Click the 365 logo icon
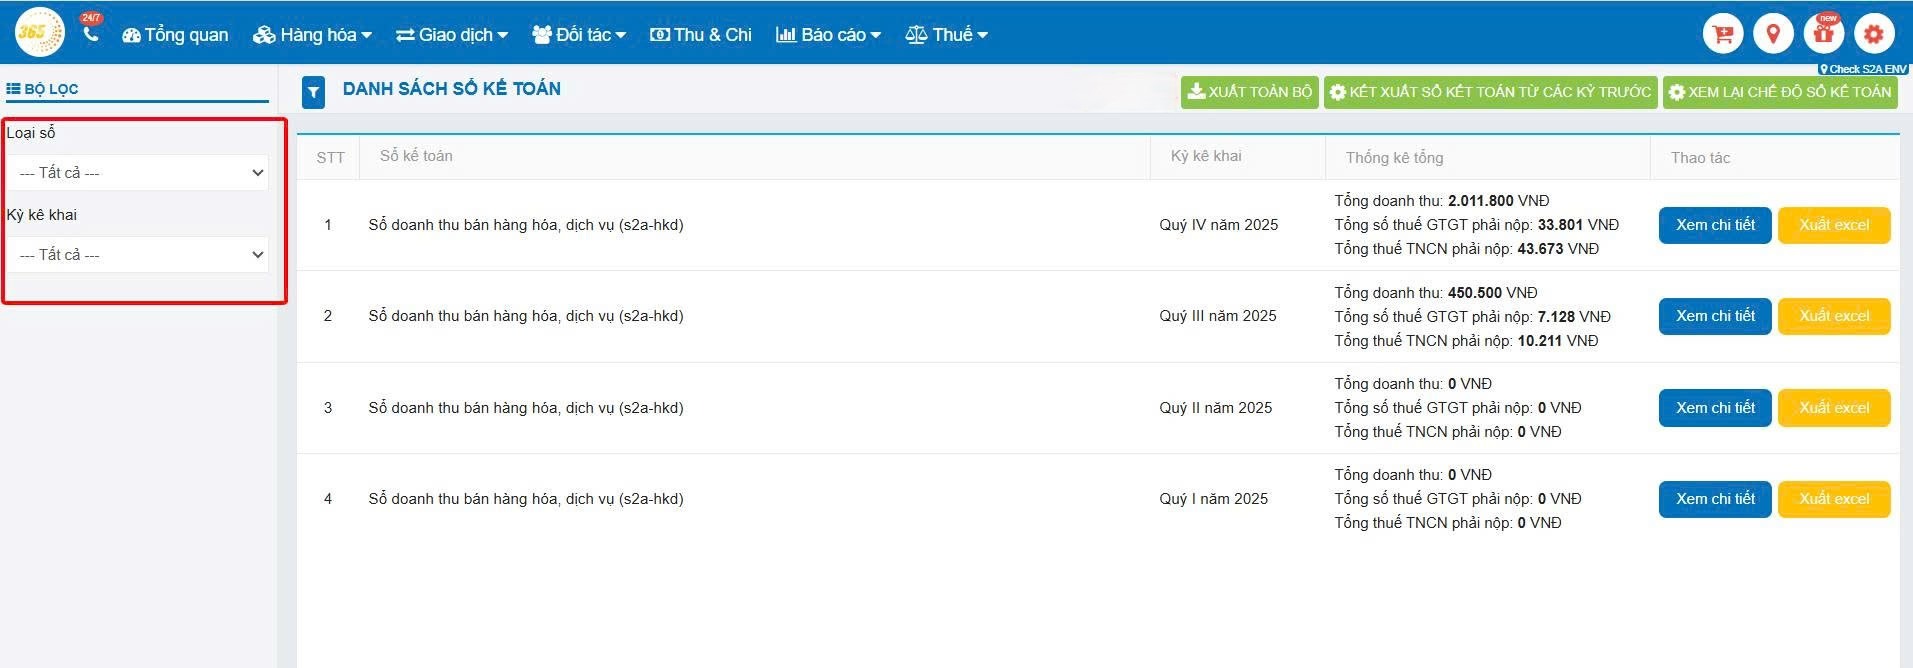 [38, 33]
